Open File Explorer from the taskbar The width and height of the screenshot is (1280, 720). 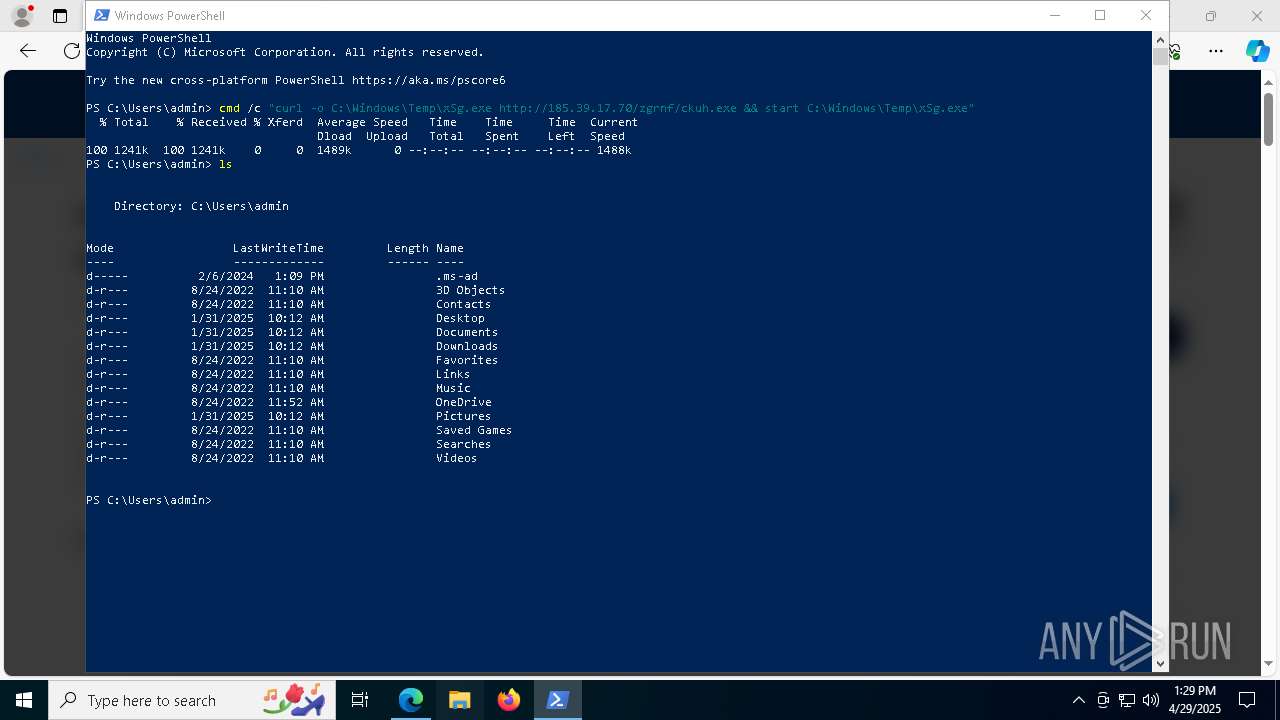[460, 700]
